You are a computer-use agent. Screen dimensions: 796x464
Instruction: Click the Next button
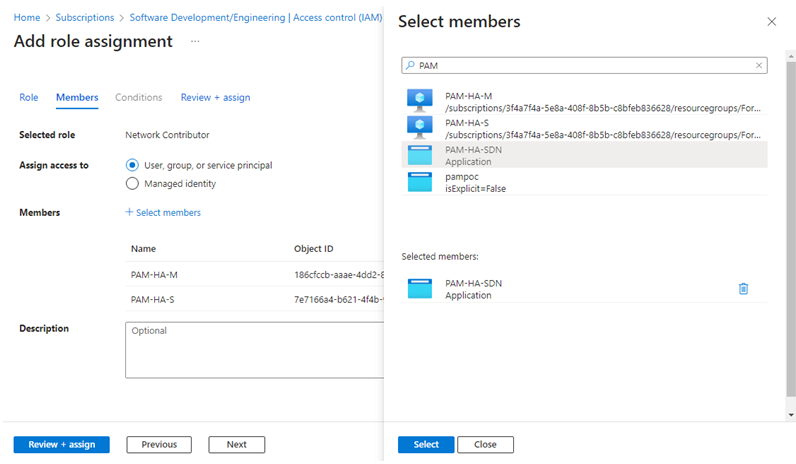[237, 444]
